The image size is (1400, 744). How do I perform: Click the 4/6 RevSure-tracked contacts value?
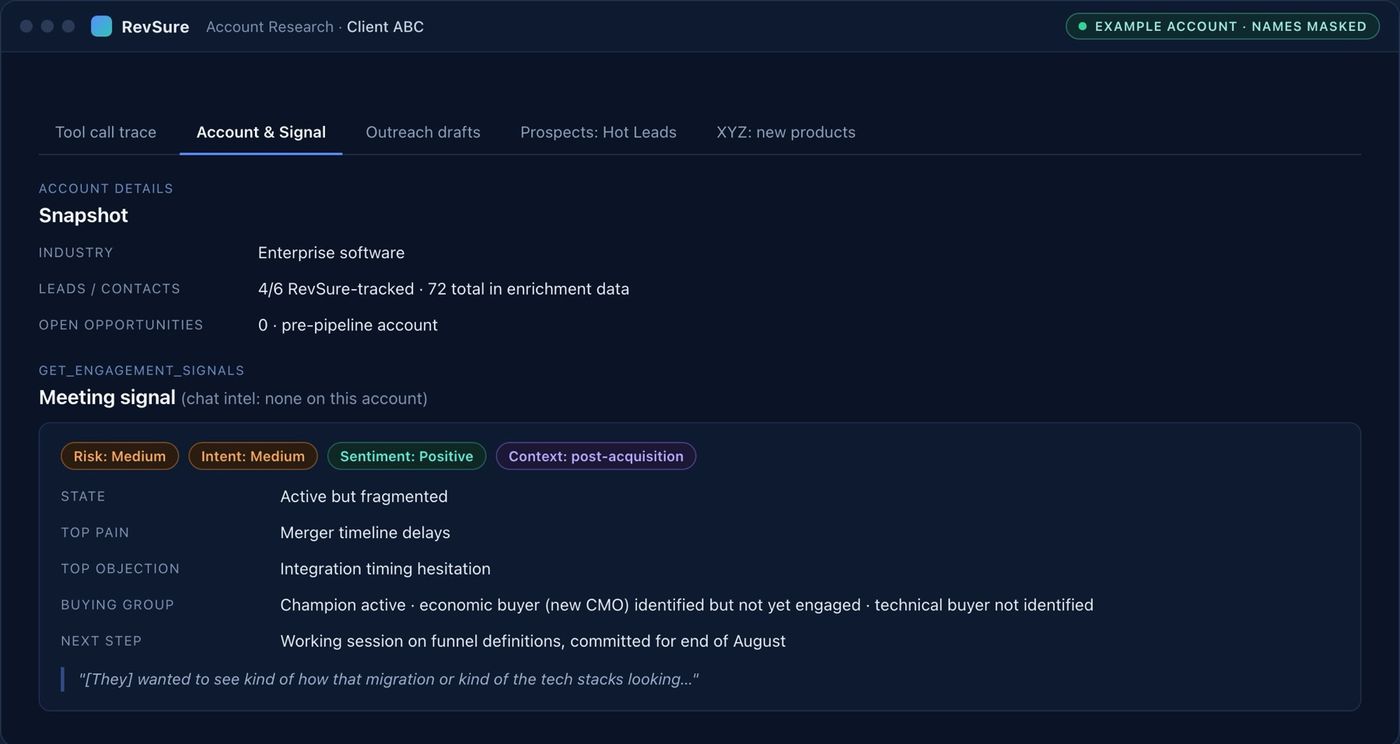pyautogui.click(x=444, y=289)
